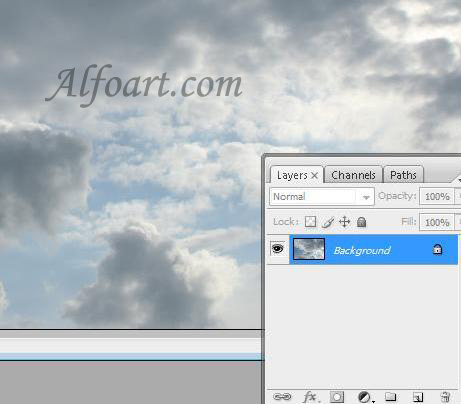Create a new group folder
Viewport: 461px width, 404px height.
(x=390, y=397)
